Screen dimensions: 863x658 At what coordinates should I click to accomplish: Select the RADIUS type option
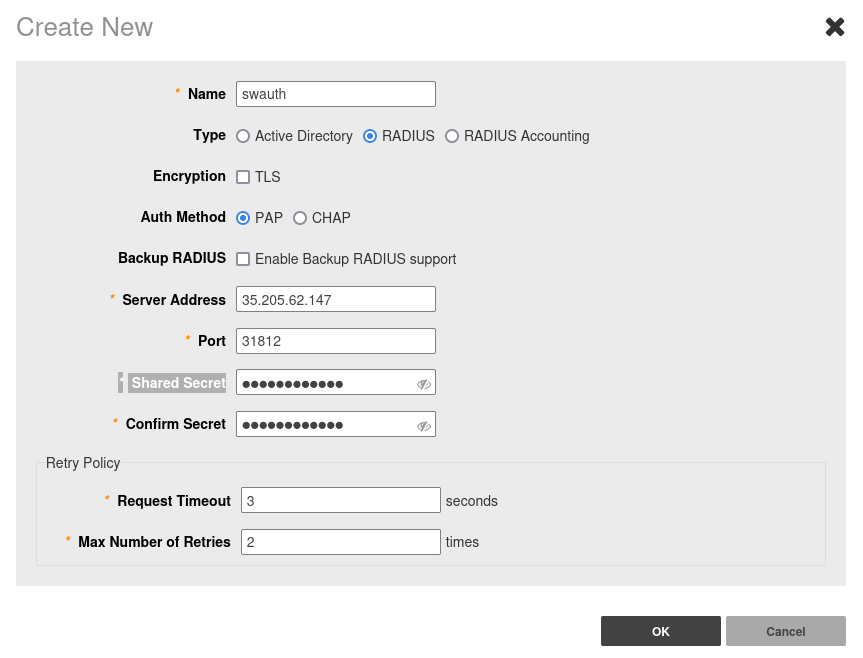pyautogui.click(x=370, y=136)
